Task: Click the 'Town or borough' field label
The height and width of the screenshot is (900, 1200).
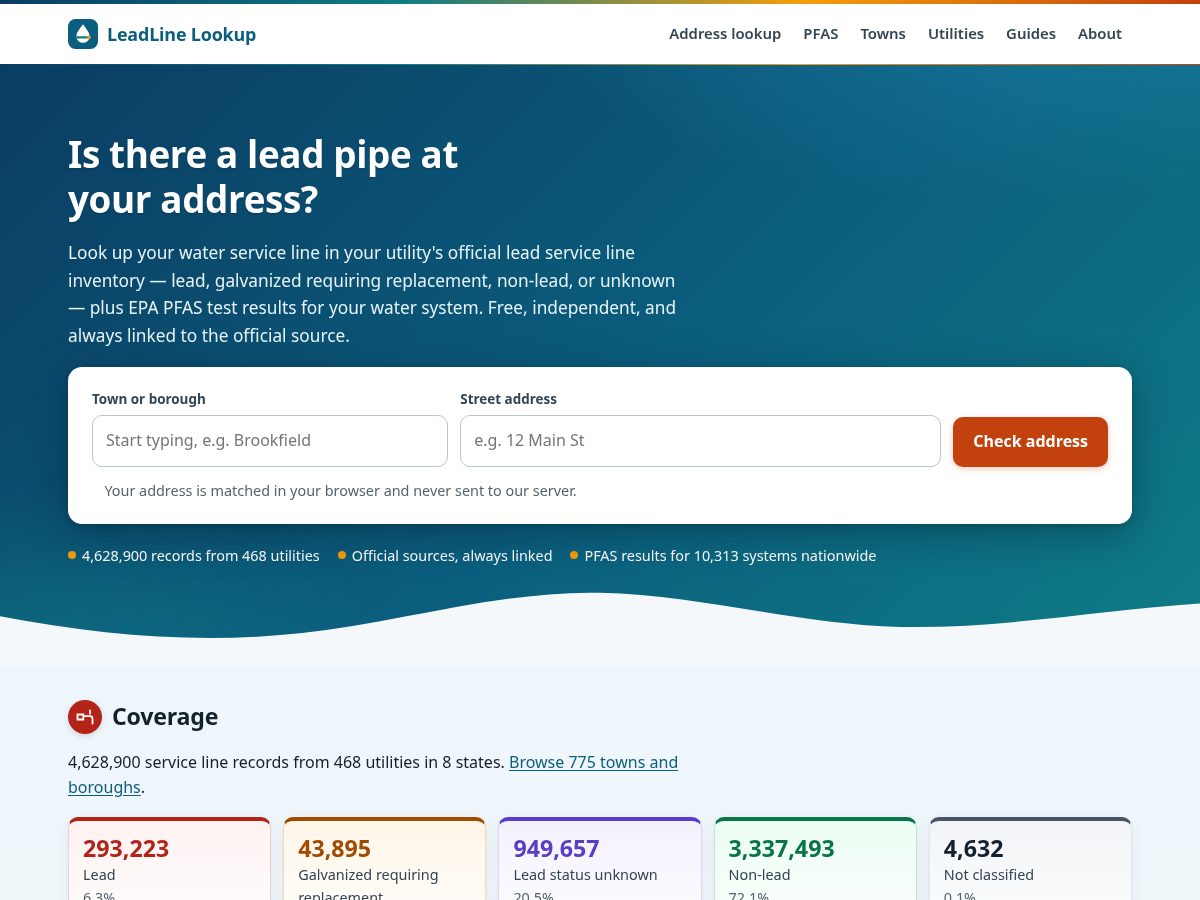Action: [149, 399]
